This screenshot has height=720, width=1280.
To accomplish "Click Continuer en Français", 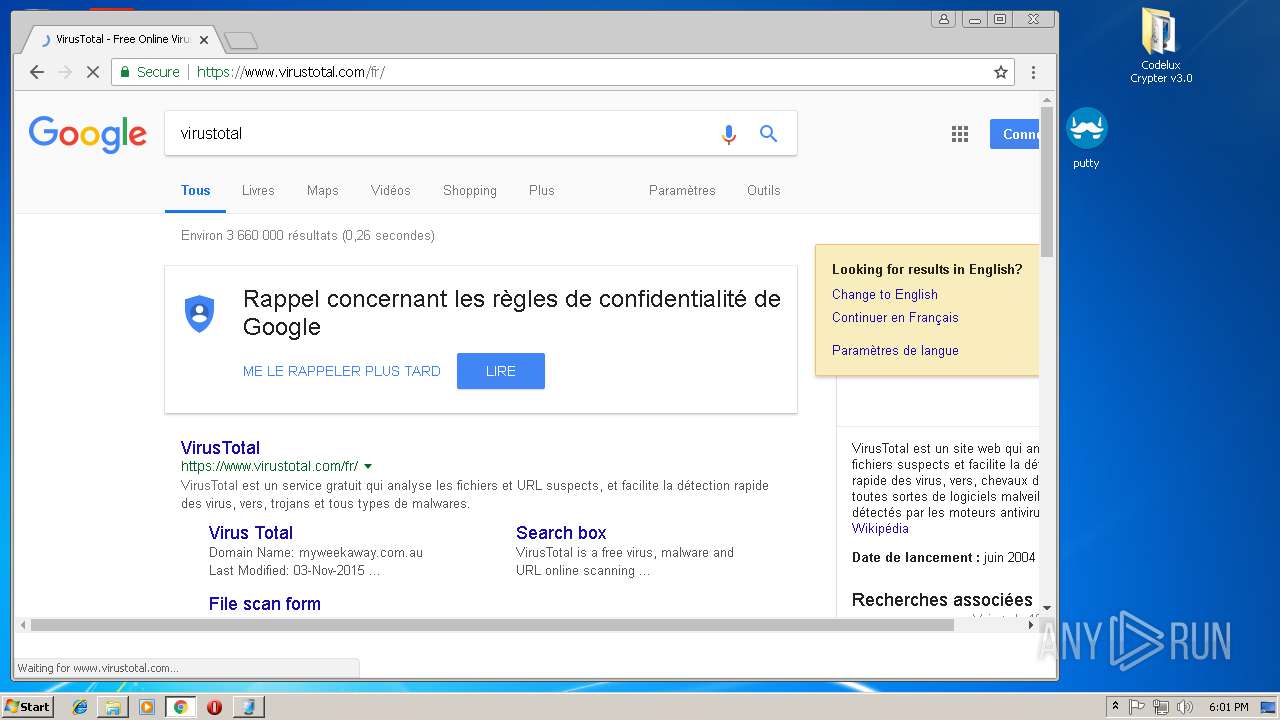I will click(x=895, y=317).
